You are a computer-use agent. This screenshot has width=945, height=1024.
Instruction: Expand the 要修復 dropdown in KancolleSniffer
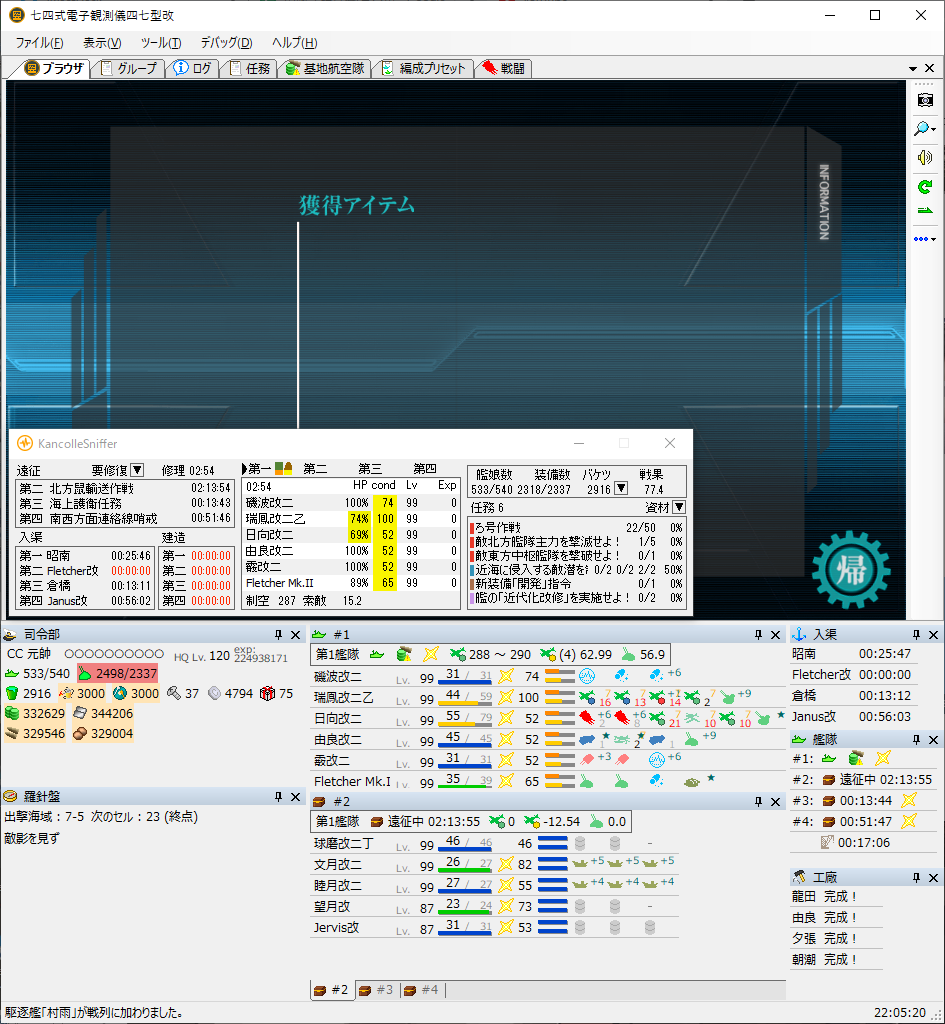pyautogui.click(x=137, y=470)
